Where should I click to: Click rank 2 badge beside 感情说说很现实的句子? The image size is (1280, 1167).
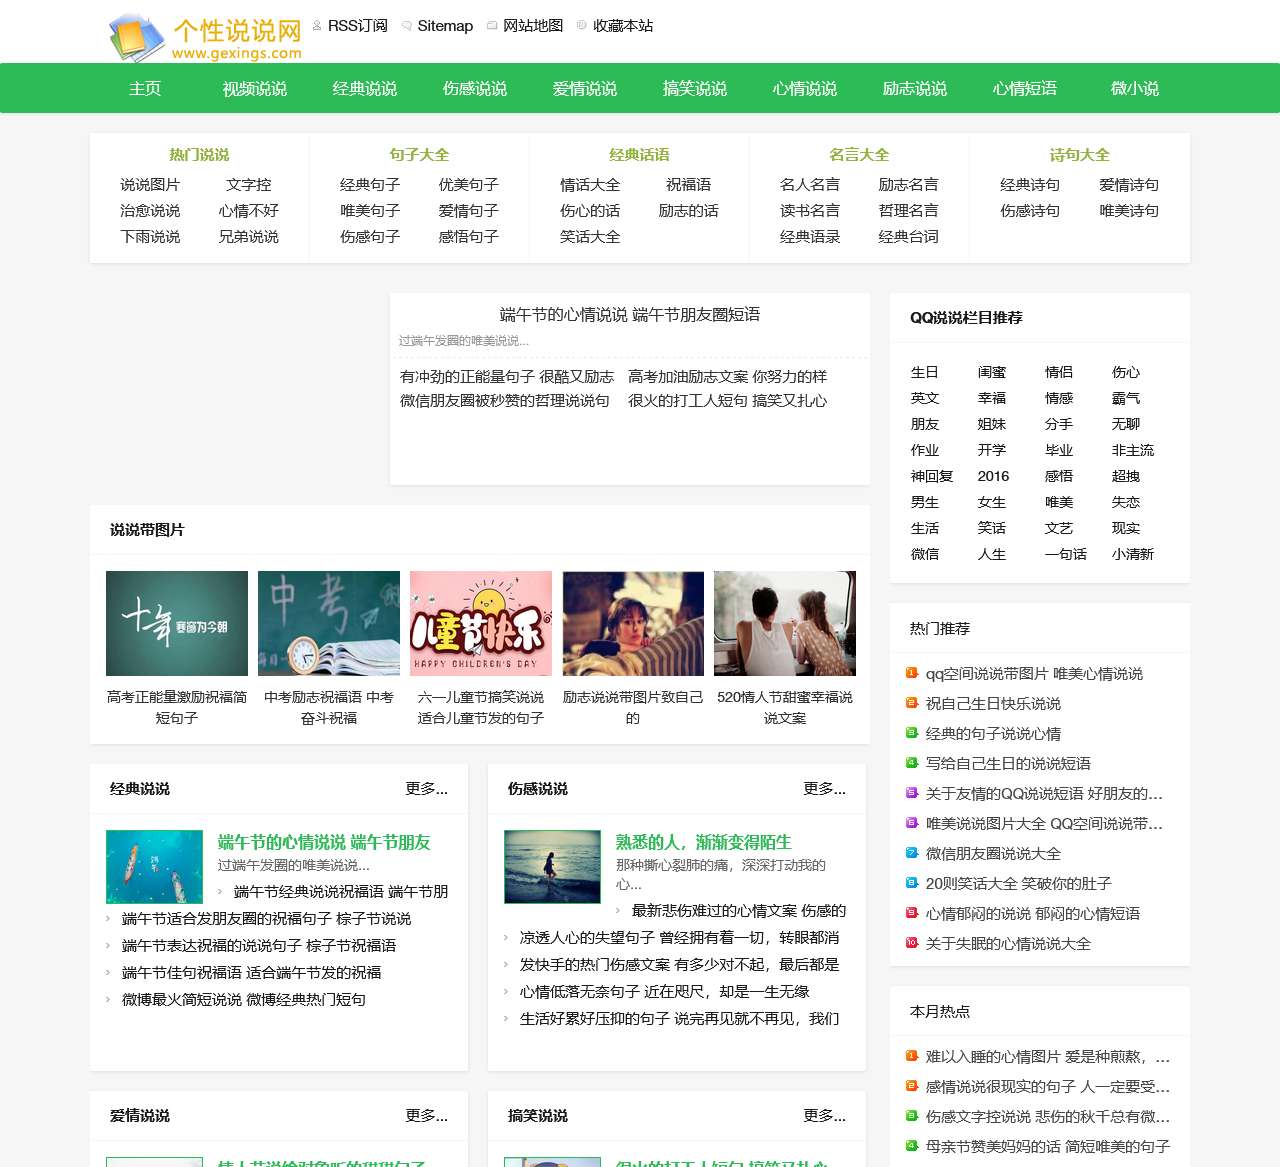(x=912, y=1086)
